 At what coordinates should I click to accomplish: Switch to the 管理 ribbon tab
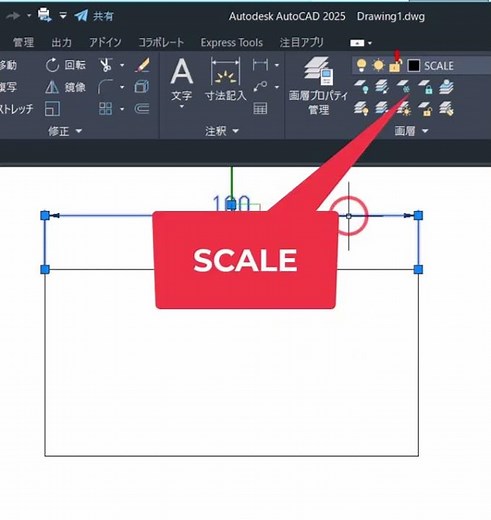coord(23,42)
